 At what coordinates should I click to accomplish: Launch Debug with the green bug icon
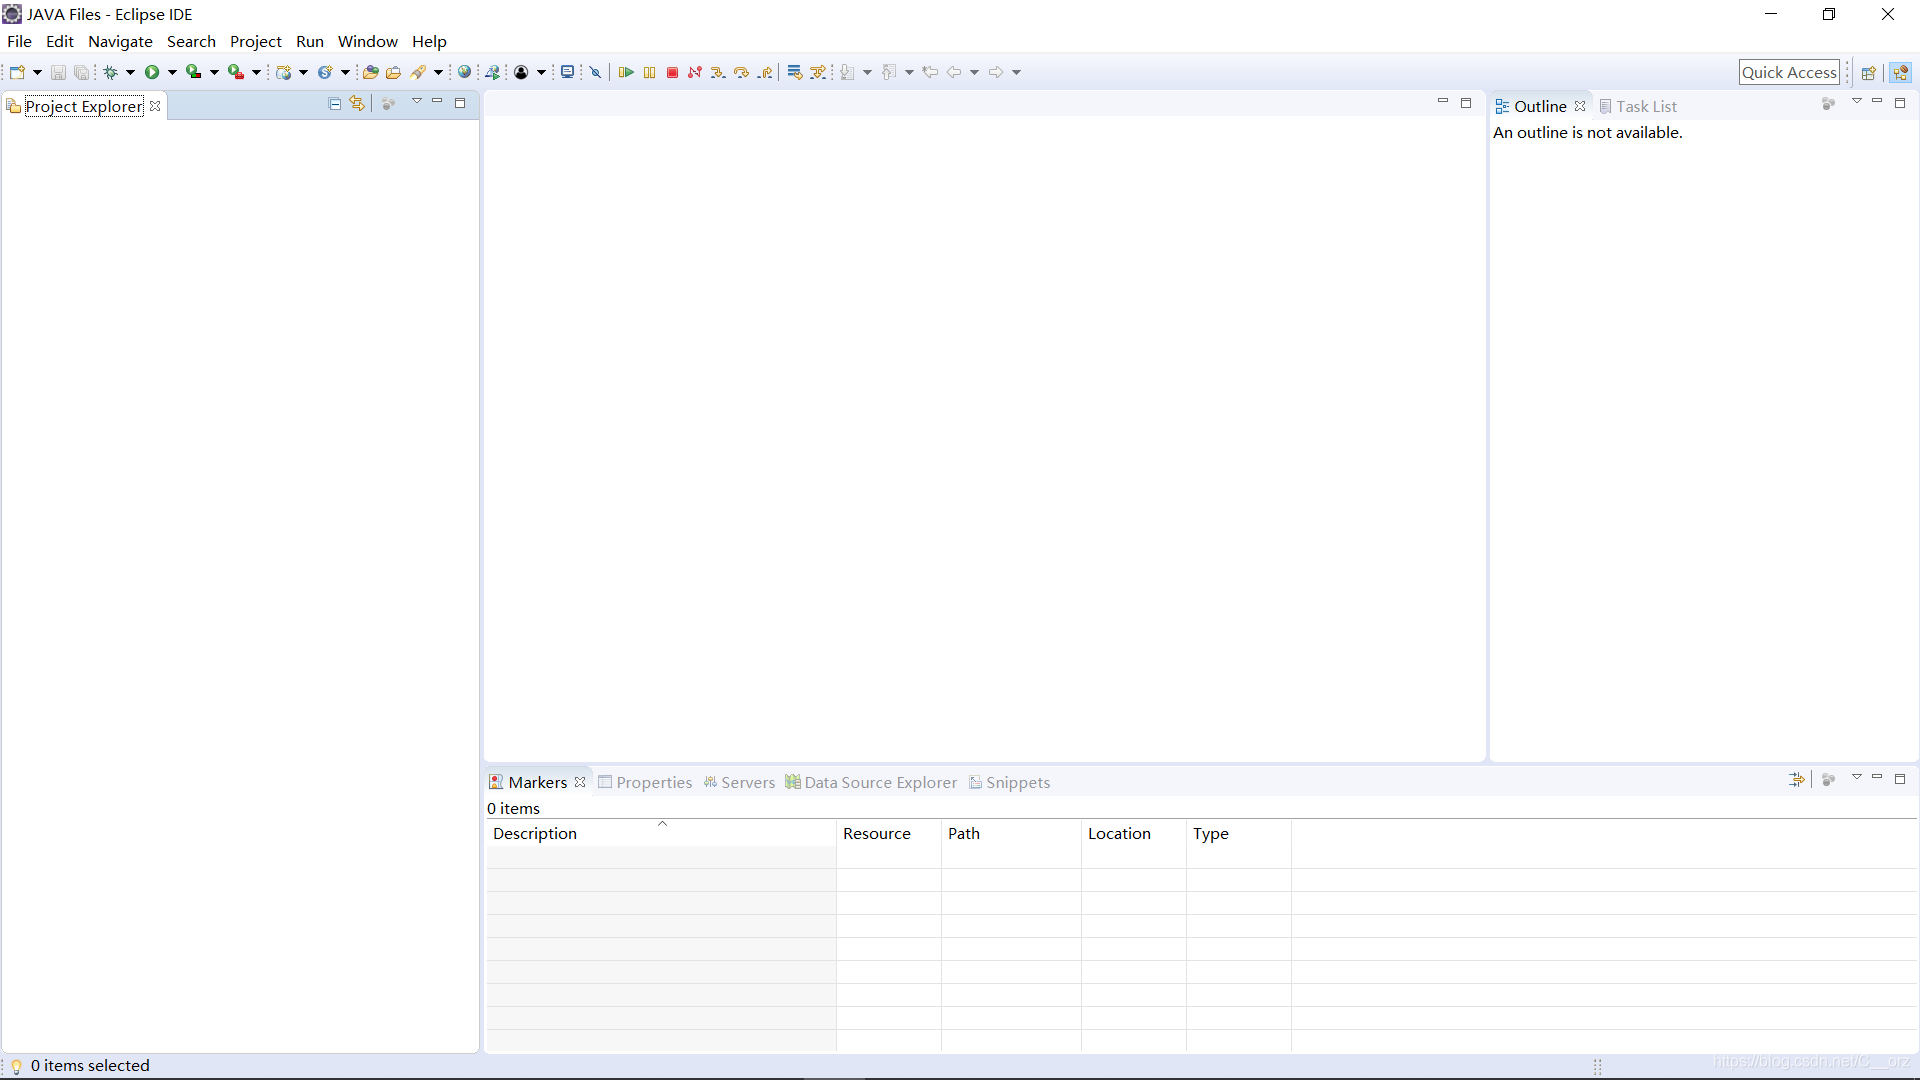coord(111,72)
